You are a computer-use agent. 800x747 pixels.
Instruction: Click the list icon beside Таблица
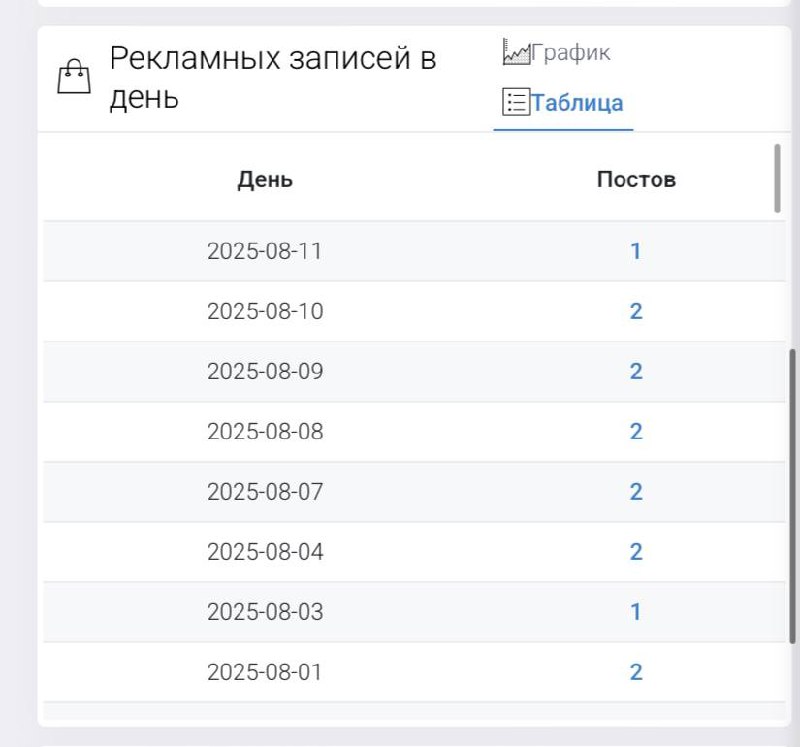click(515, 102)
